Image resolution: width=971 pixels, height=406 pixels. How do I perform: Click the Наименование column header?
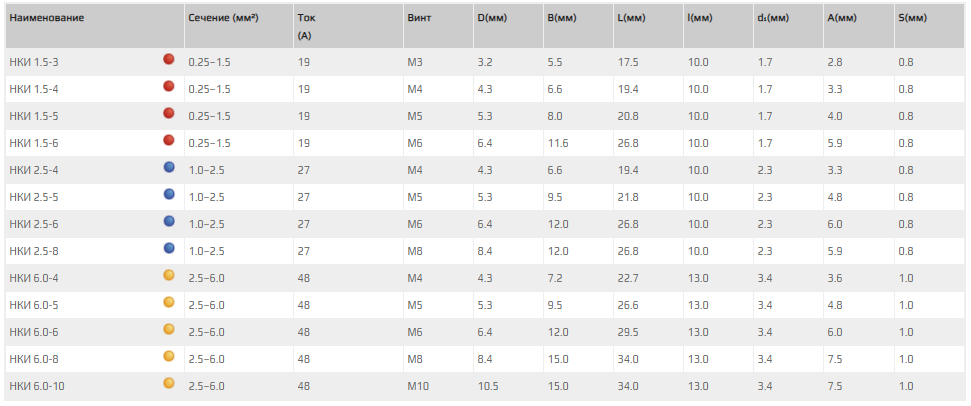[x=47, y=19]
